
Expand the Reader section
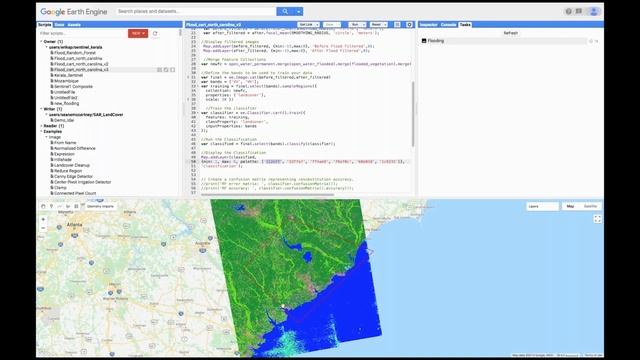[x=41, y=126]
